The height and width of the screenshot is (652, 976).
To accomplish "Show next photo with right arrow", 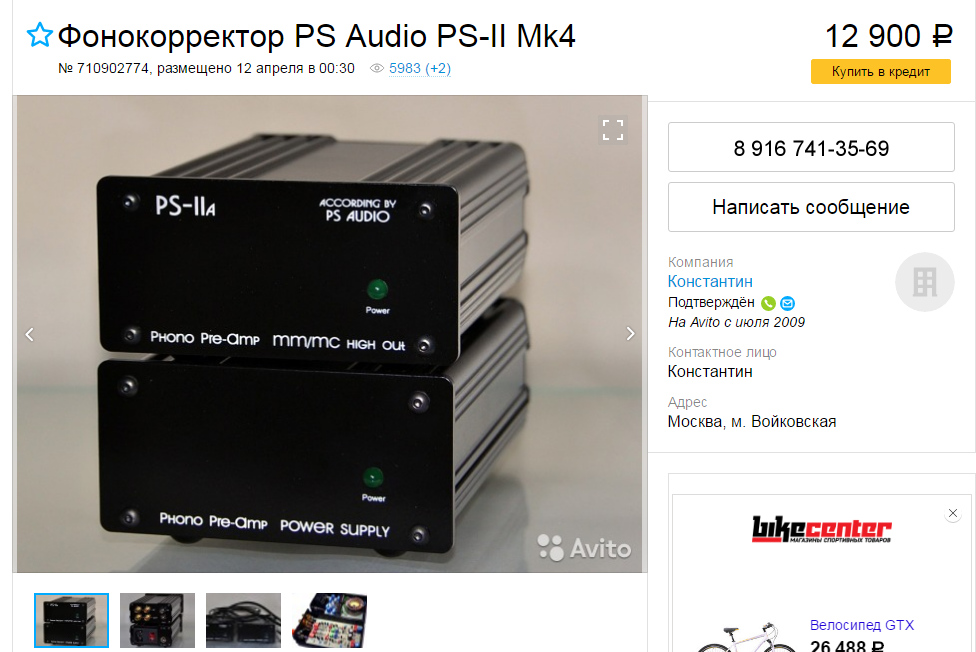I will (630, 334).
